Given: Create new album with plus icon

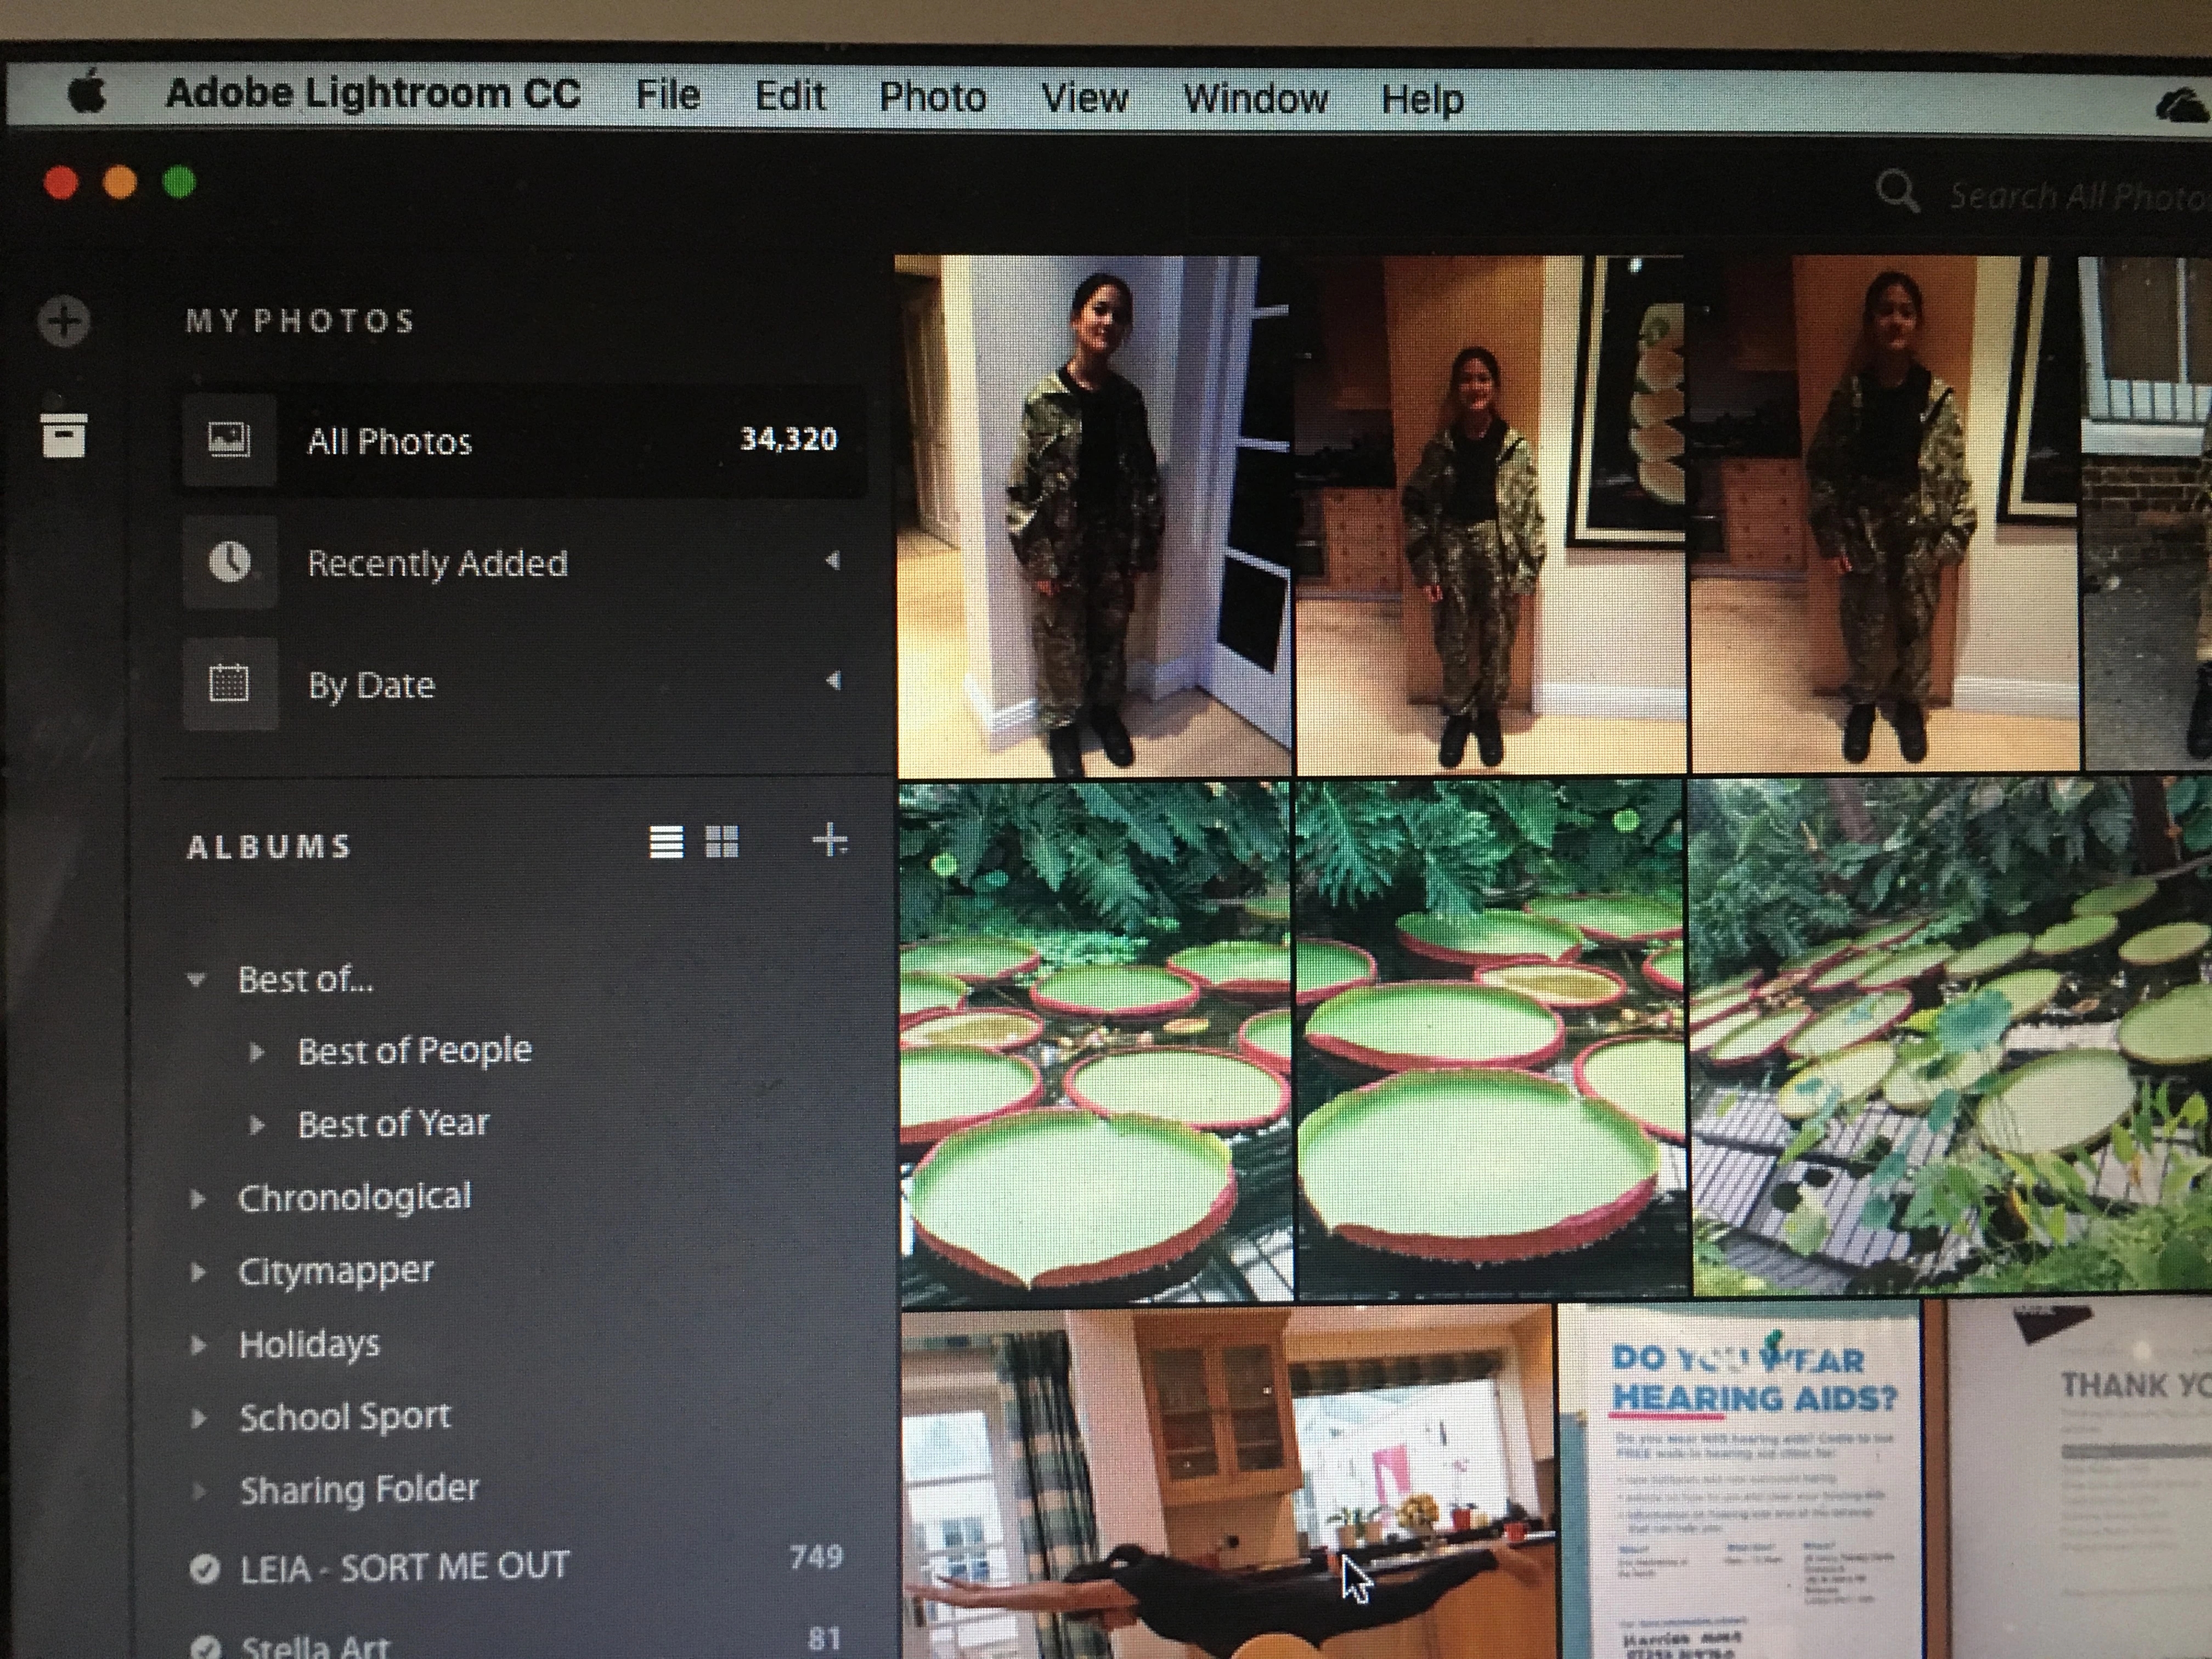Looking at the screenshot, I should click(829, 840).
